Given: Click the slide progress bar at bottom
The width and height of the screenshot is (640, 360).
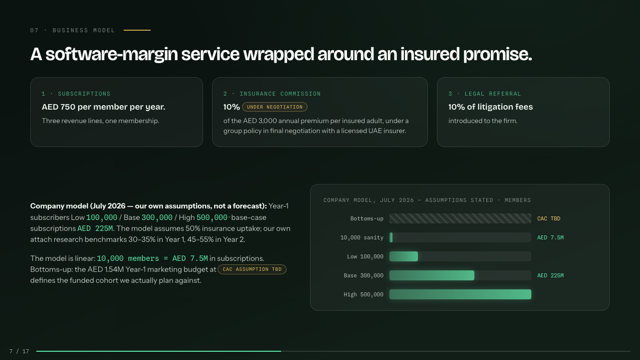Looking at the screenshot, I should click(333, 351).
